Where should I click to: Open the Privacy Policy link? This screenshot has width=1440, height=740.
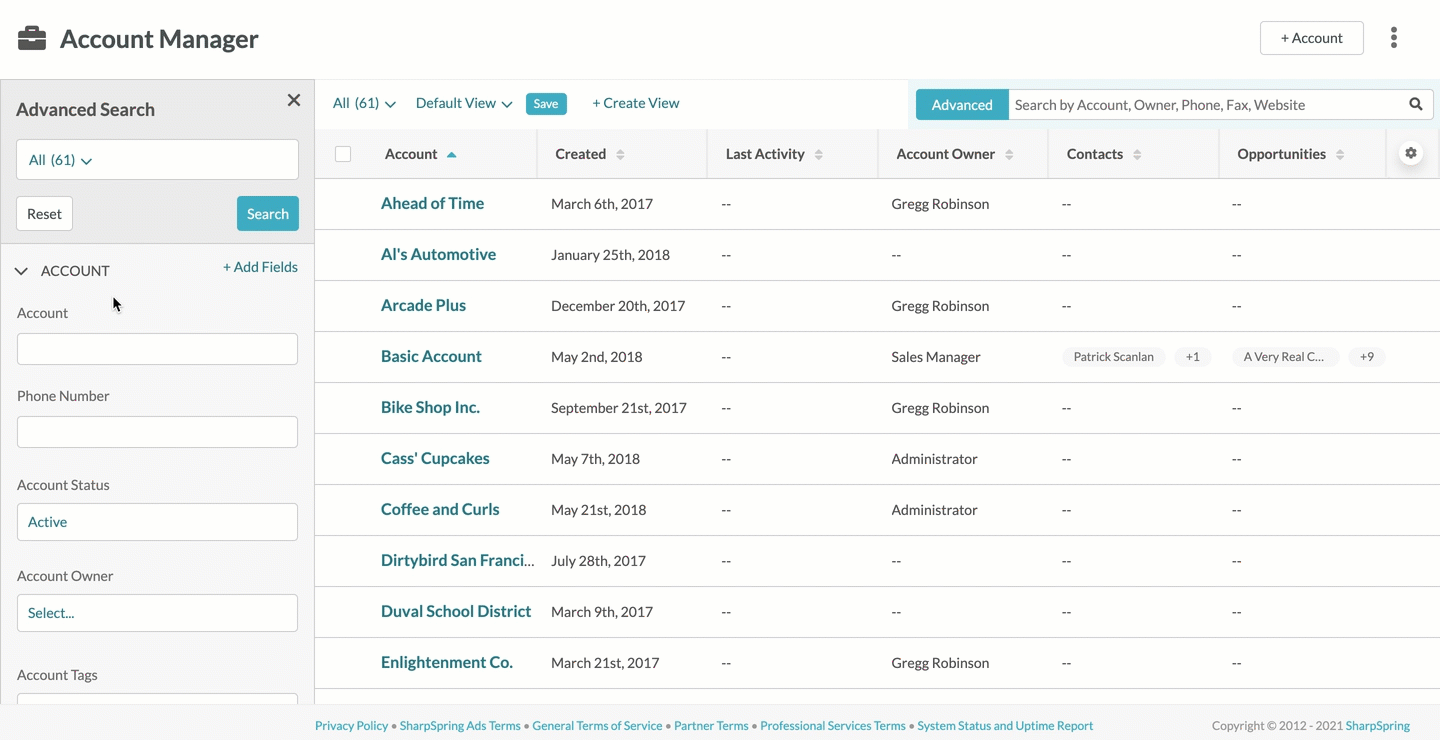click(351, 726)
